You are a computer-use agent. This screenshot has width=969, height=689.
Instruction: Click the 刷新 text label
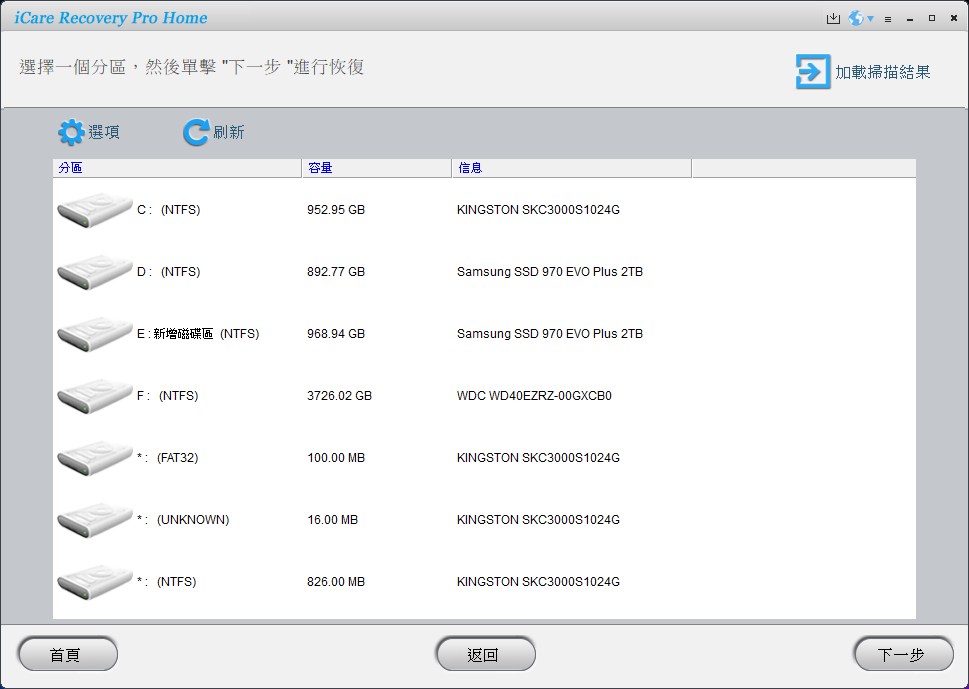tap(229, 132)
